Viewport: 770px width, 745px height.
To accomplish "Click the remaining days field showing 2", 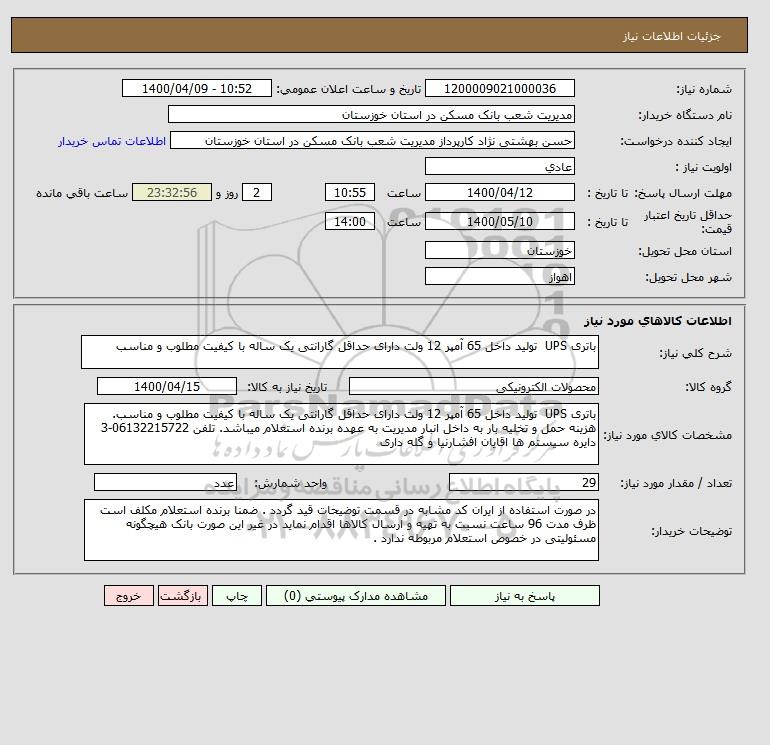I will pos(256,193).
